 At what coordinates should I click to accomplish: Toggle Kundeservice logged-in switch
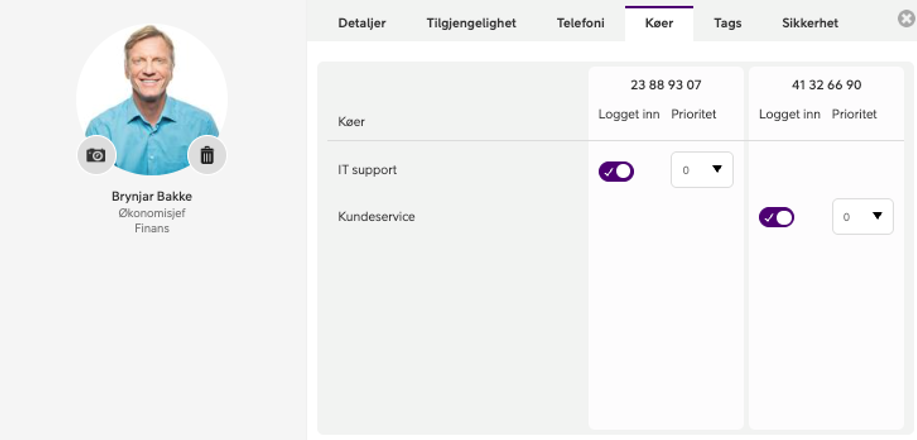[x=777, y=217]
